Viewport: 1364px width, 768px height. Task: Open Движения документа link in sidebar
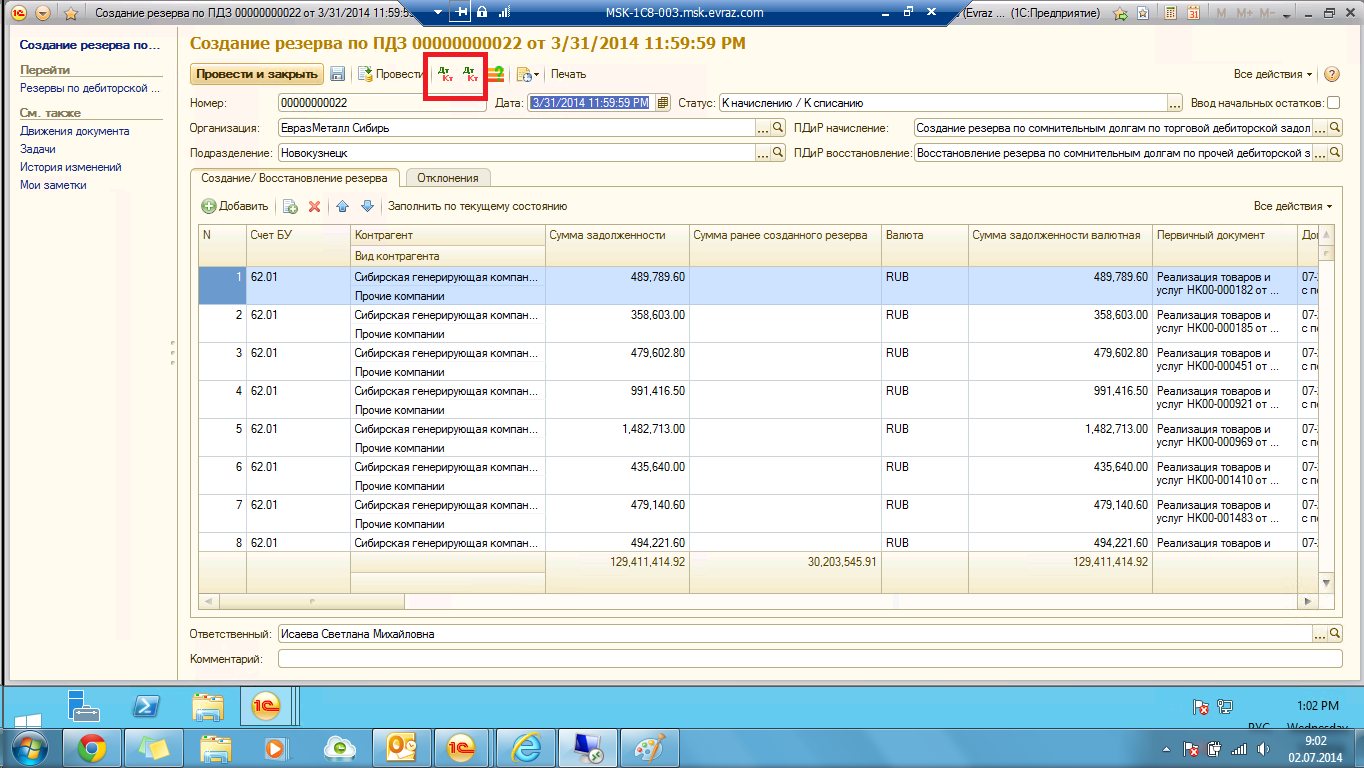[74, 131]
